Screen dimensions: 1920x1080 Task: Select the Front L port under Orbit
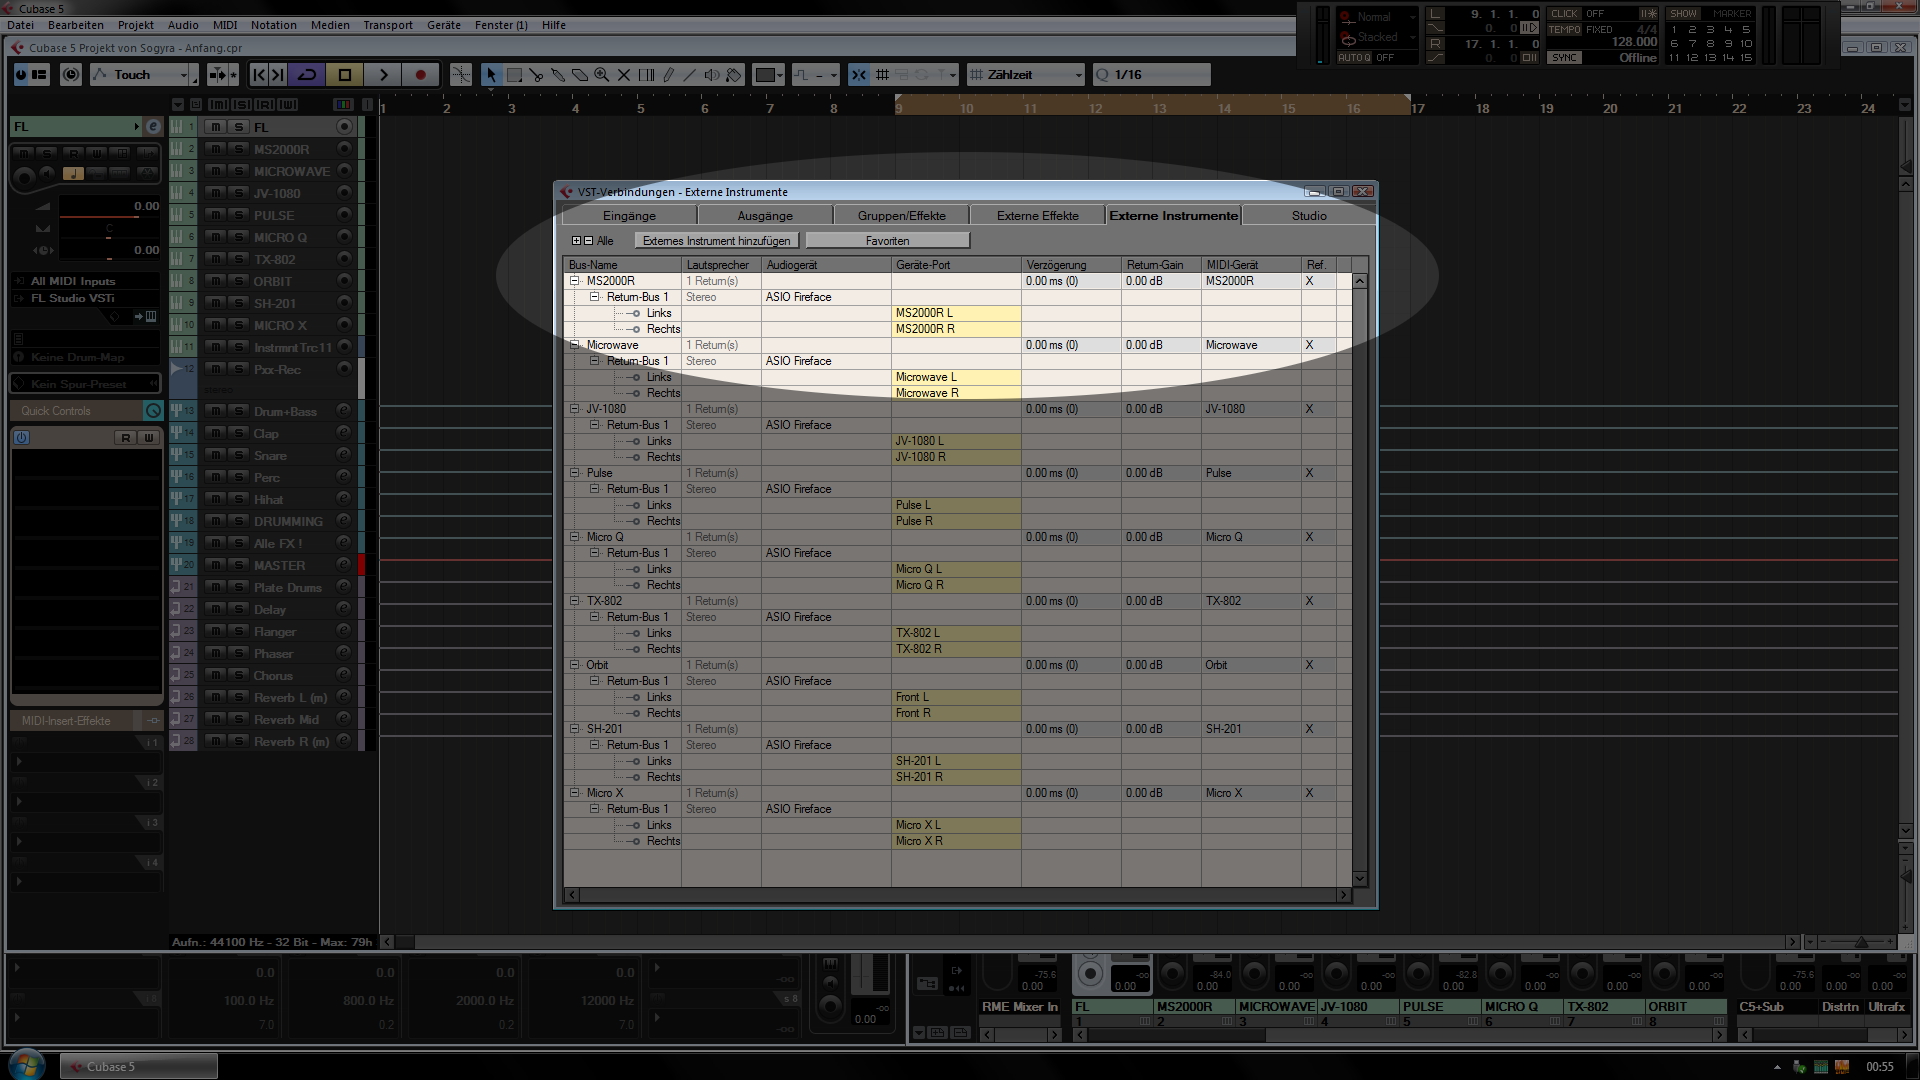[x=956, y=697]
